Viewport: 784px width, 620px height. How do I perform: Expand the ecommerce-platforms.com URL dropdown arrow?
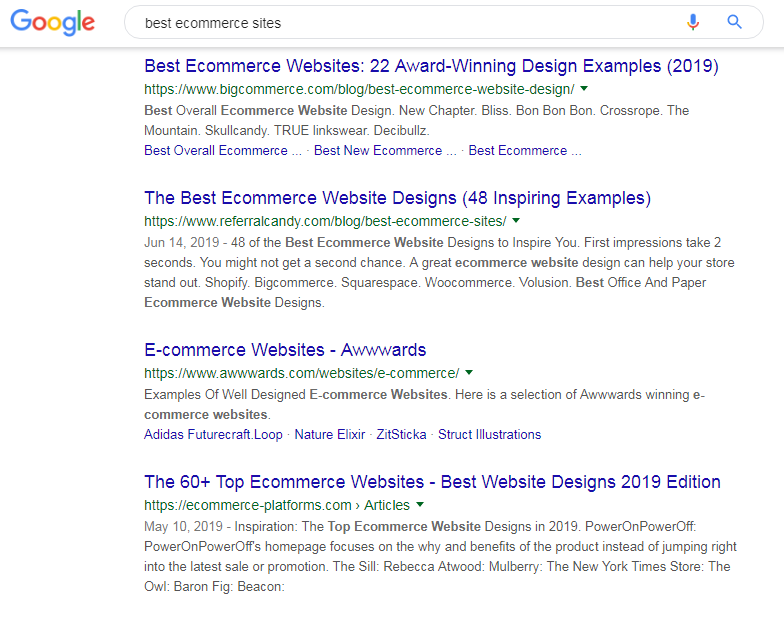tap(420, 505)
